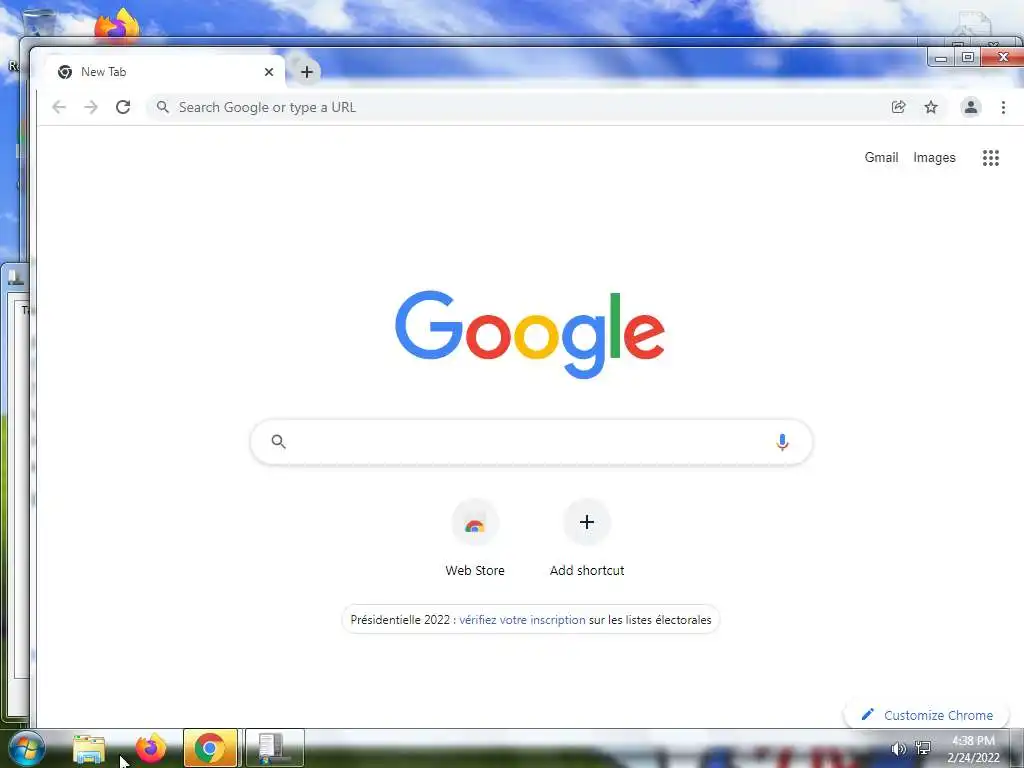
Task: Click magnifier icon in Google search box
Action: coord(278,442)
